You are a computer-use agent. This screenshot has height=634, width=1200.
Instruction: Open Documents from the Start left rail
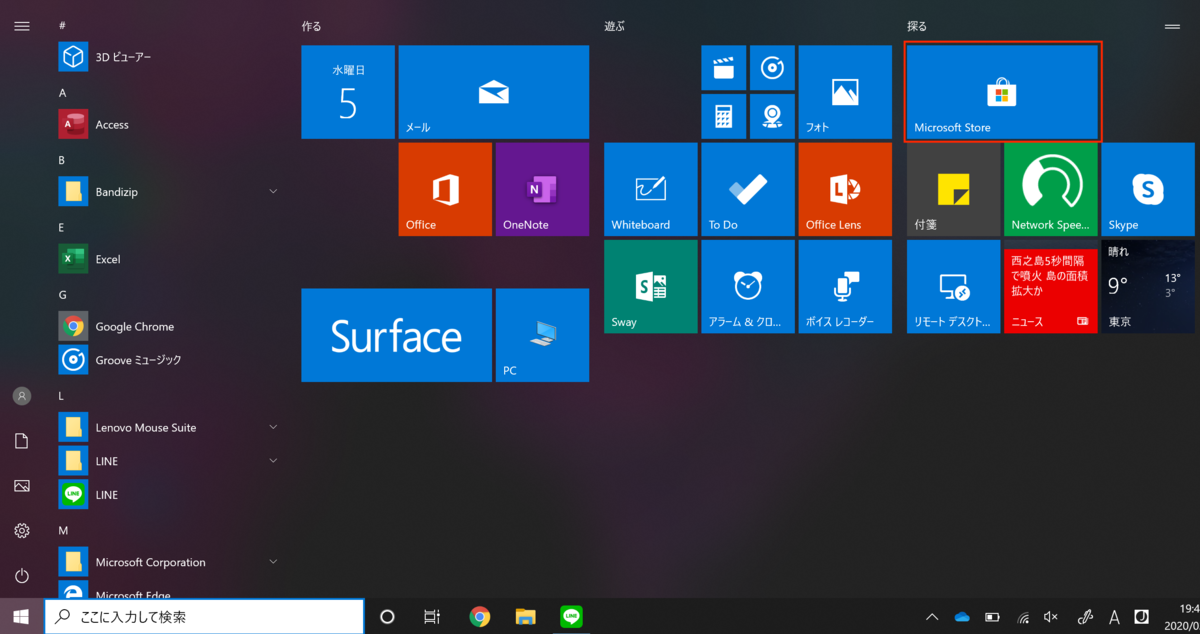(x=22, y=441)
